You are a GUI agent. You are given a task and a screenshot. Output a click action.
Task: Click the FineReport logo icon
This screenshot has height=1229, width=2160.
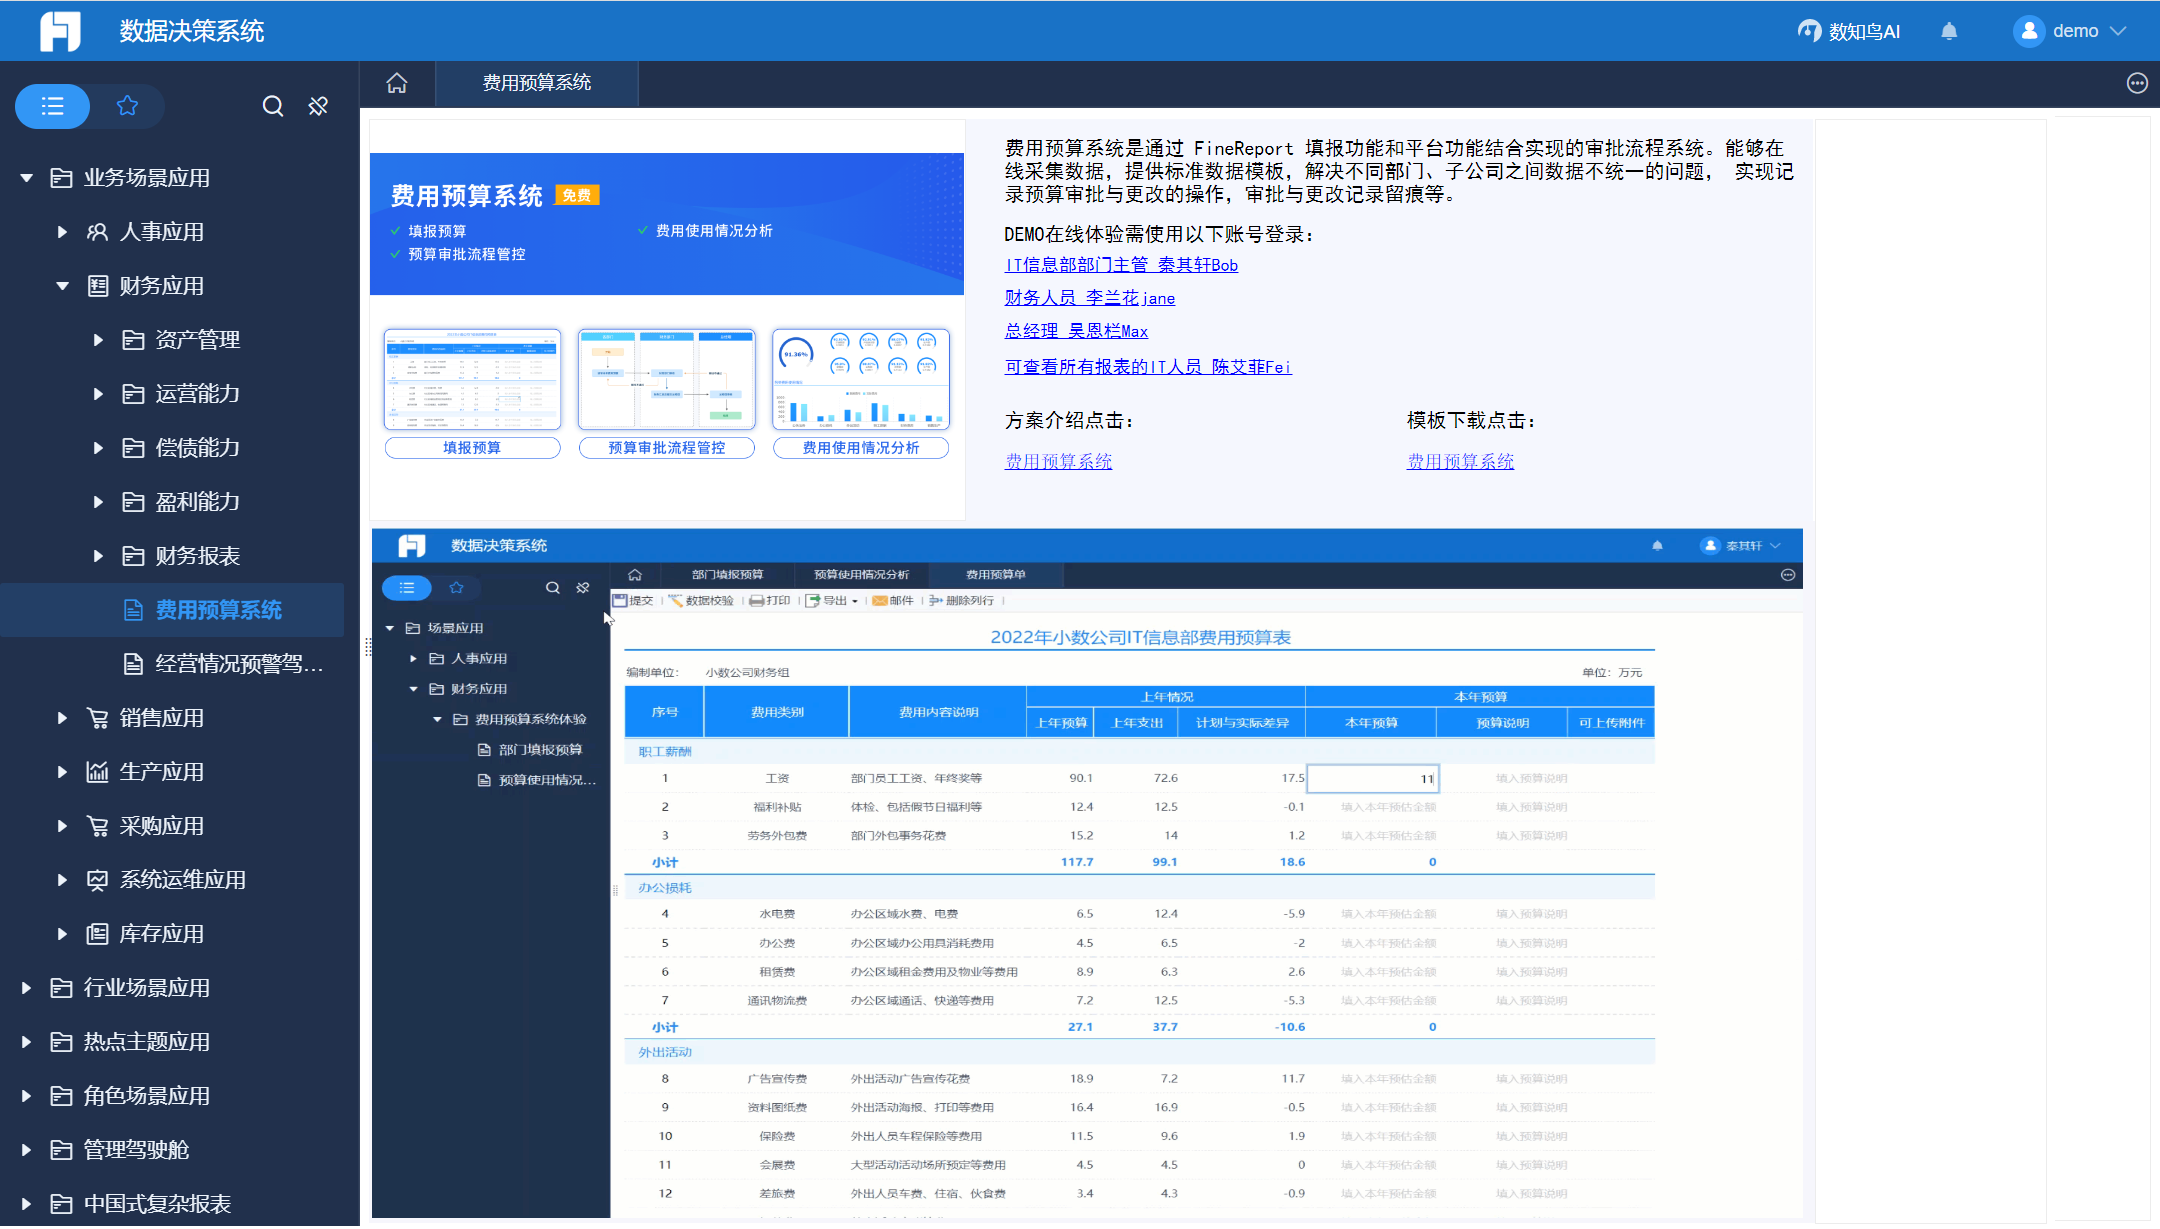[x=60, y=31]
